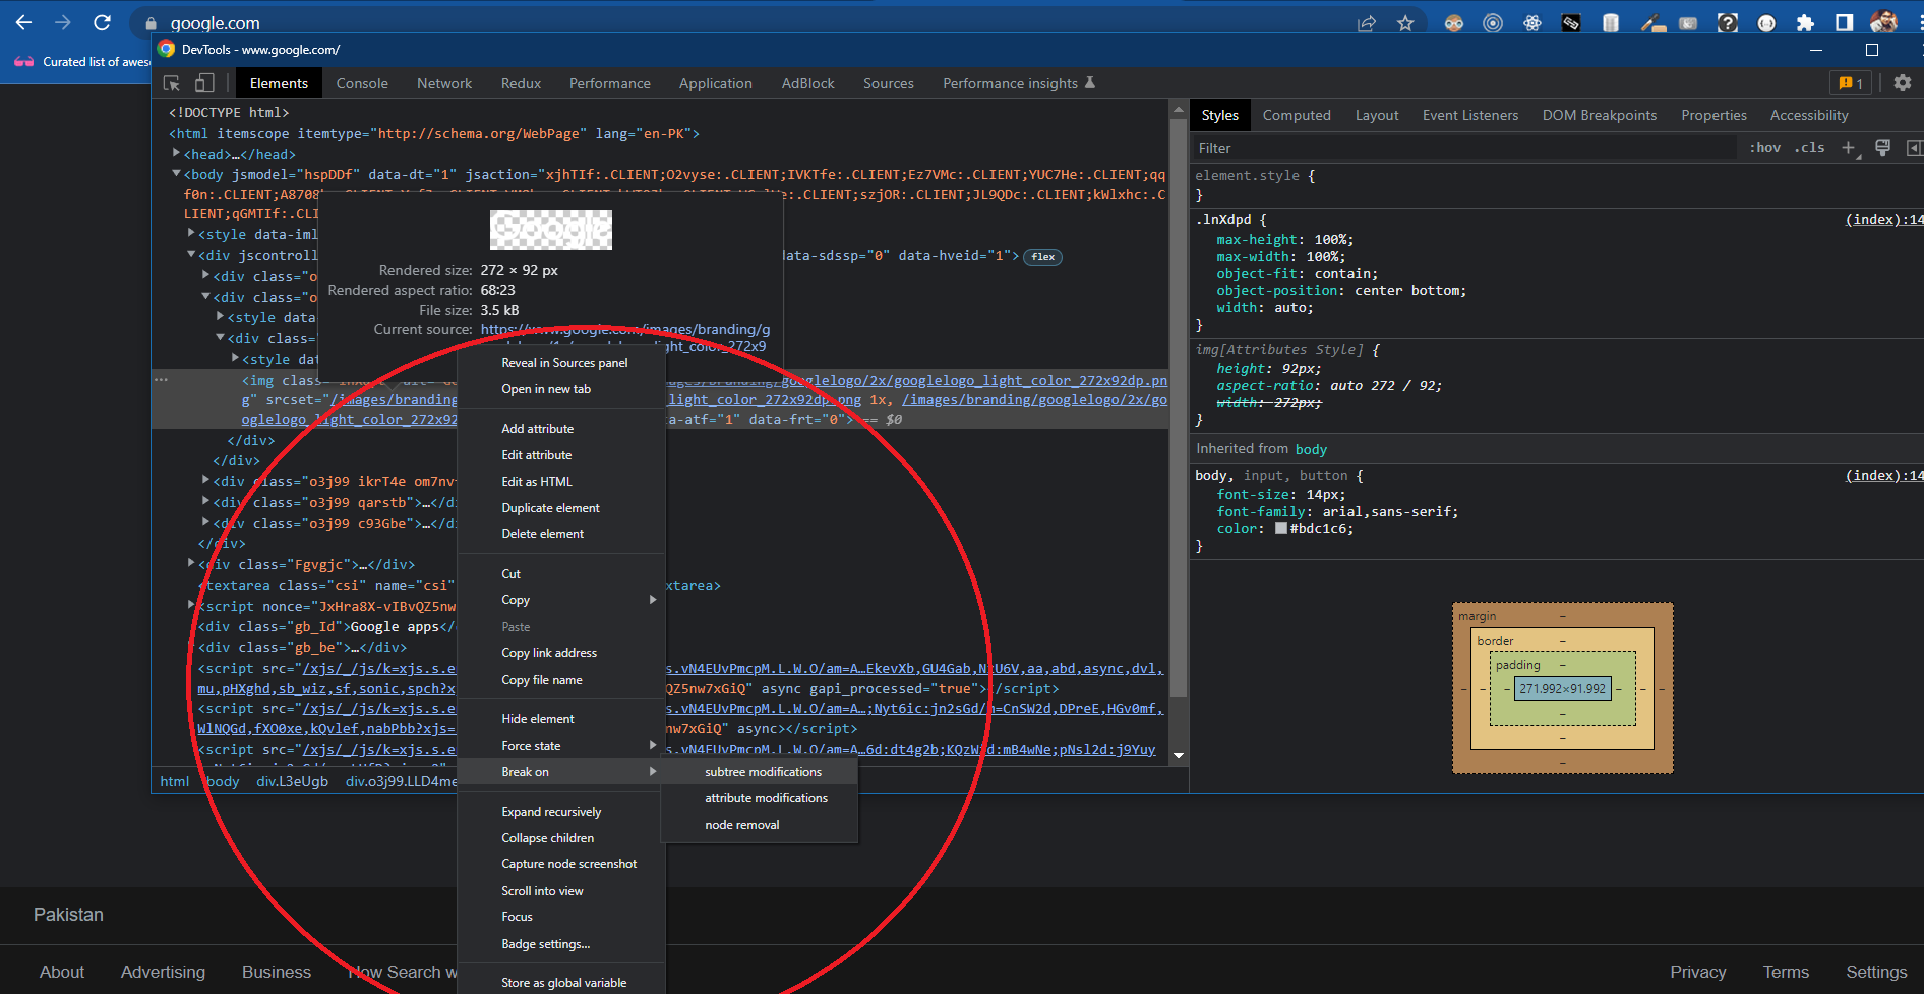1924x994 pixels.
Task: Open the issues badge showing 1
Action: click(1848, 83)
